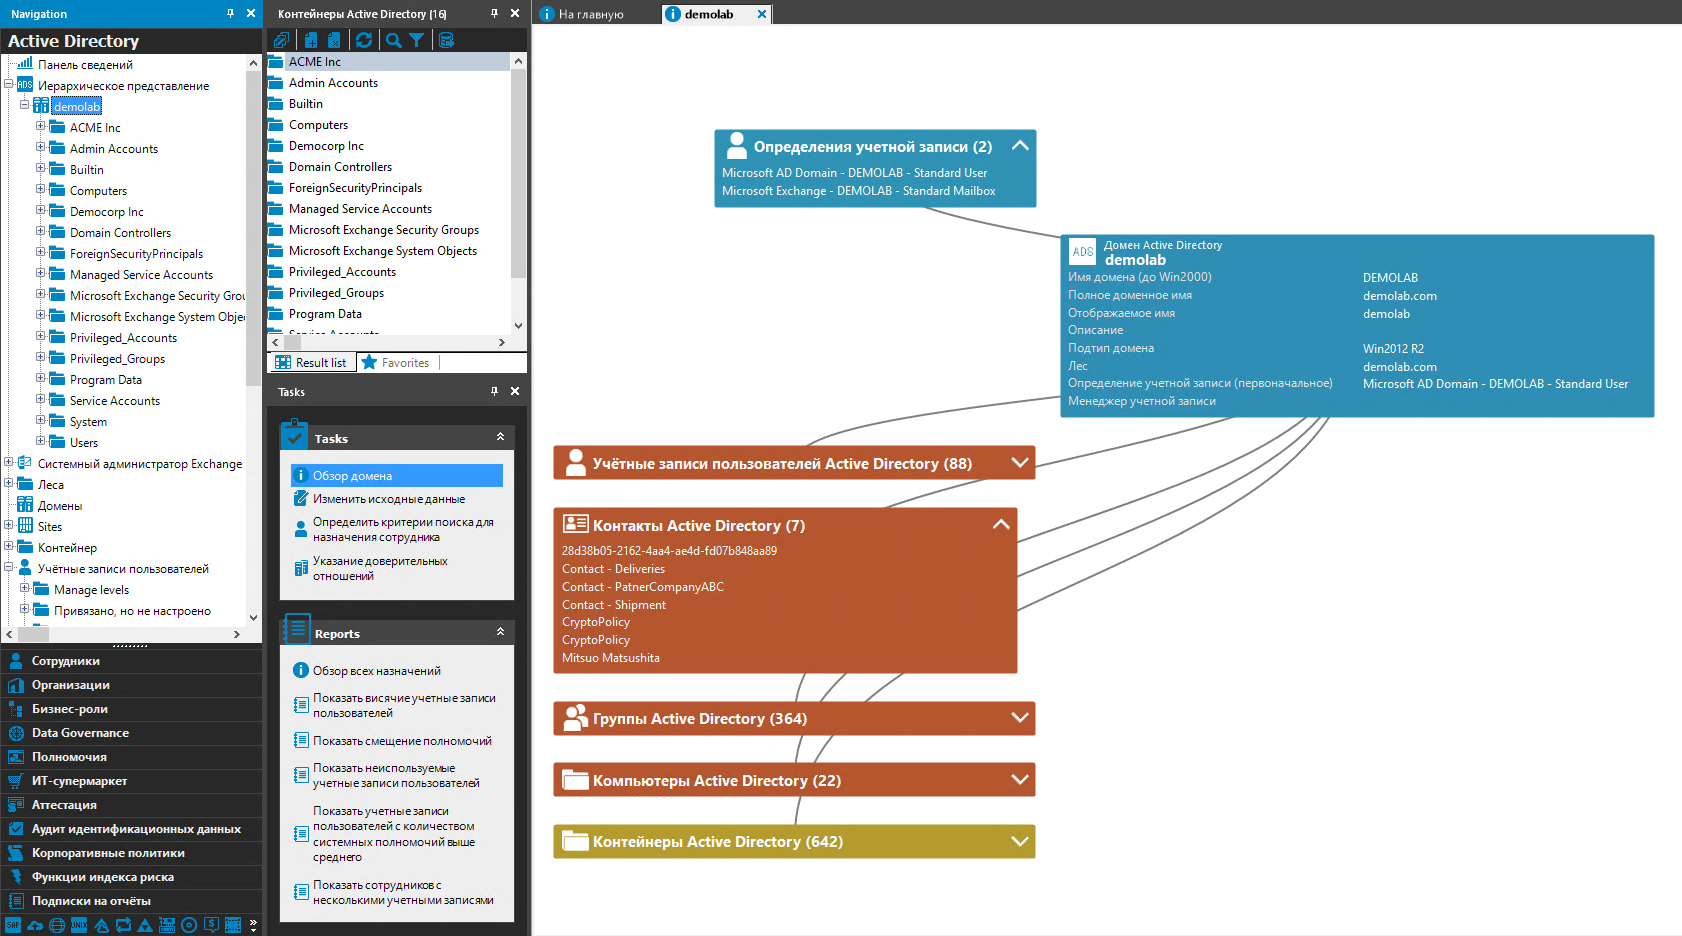
Task: Open the network card module icon
Action: pyautogui.click(x=167, y=925)
